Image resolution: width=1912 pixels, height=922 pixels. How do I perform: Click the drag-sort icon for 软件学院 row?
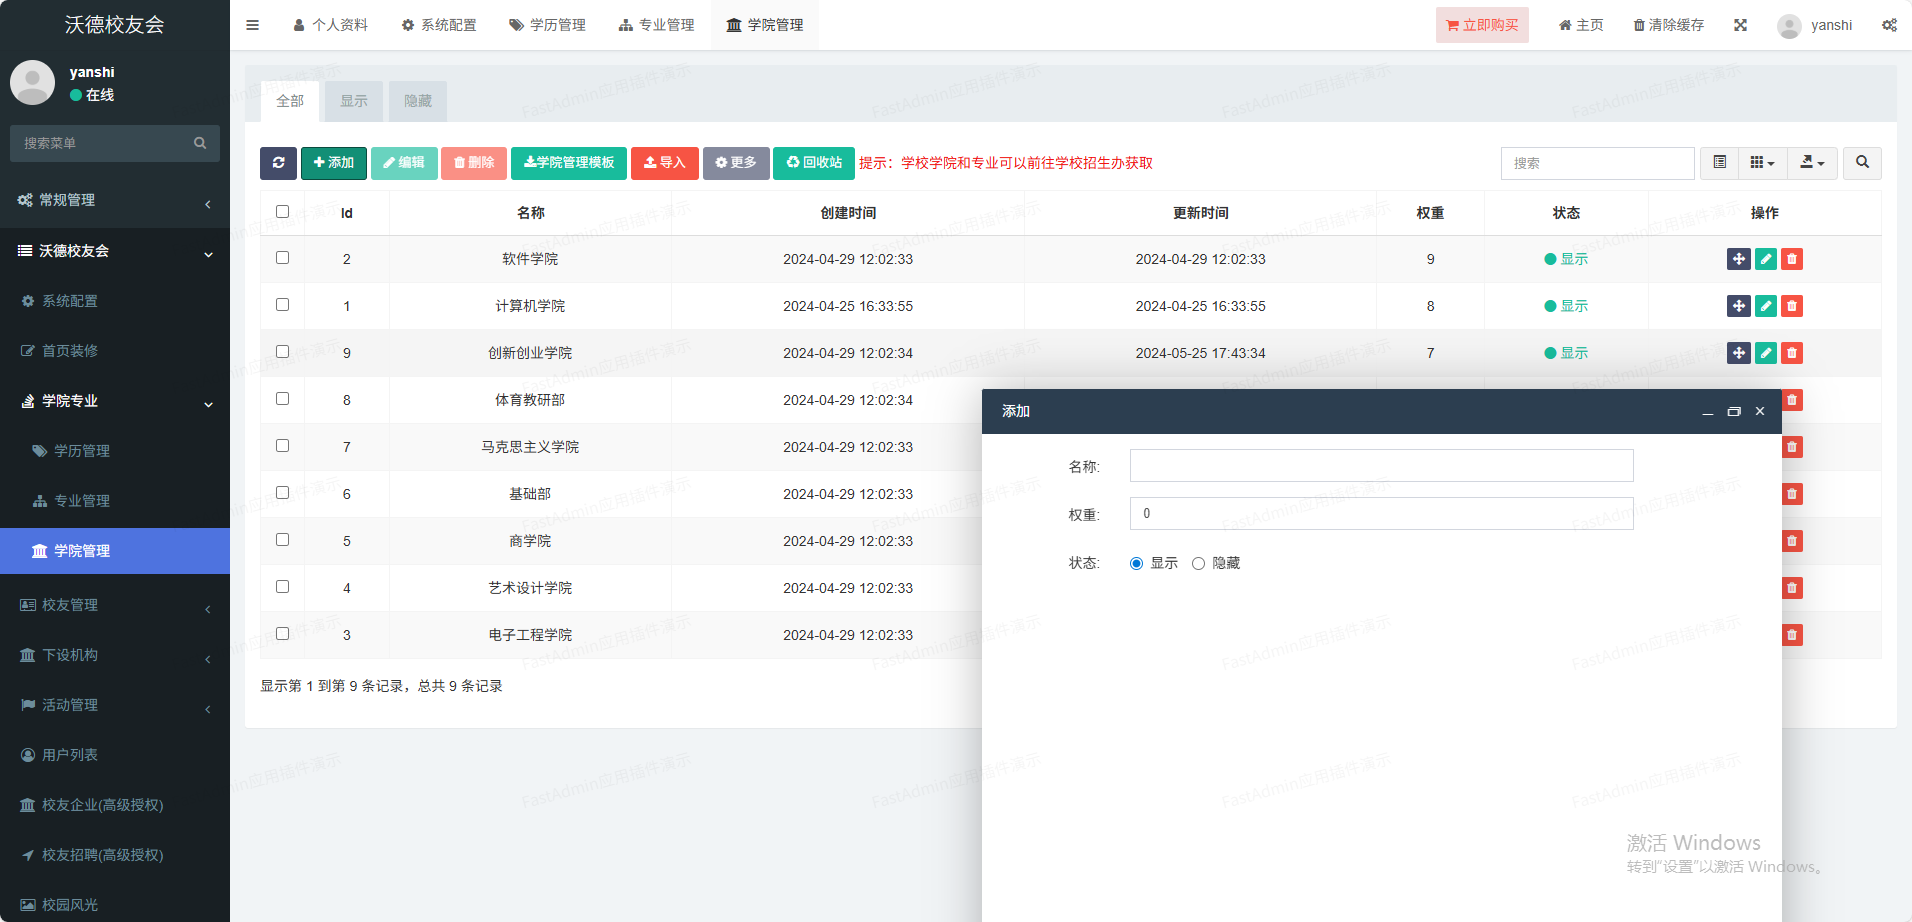click(1738, 259)
